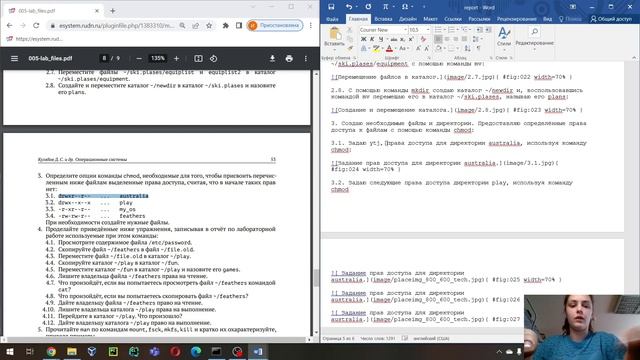Screen dimensions: 640x360
Task: Go back in Chrome
Action: click(x=9, y=25)
